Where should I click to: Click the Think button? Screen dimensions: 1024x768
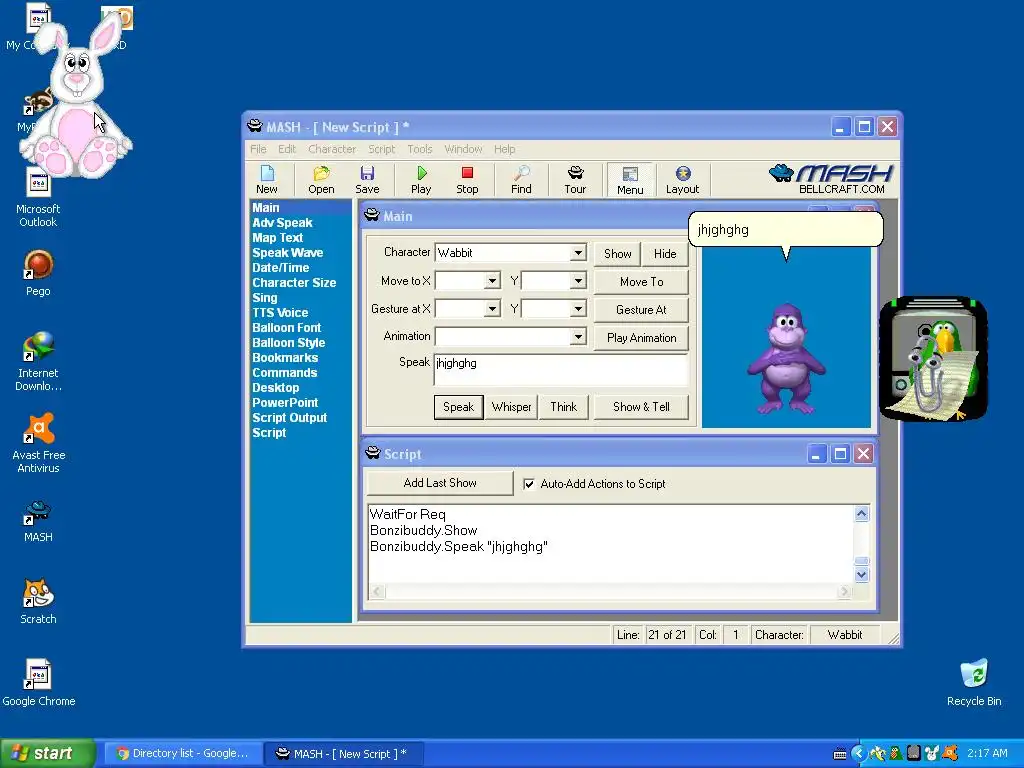564,407
